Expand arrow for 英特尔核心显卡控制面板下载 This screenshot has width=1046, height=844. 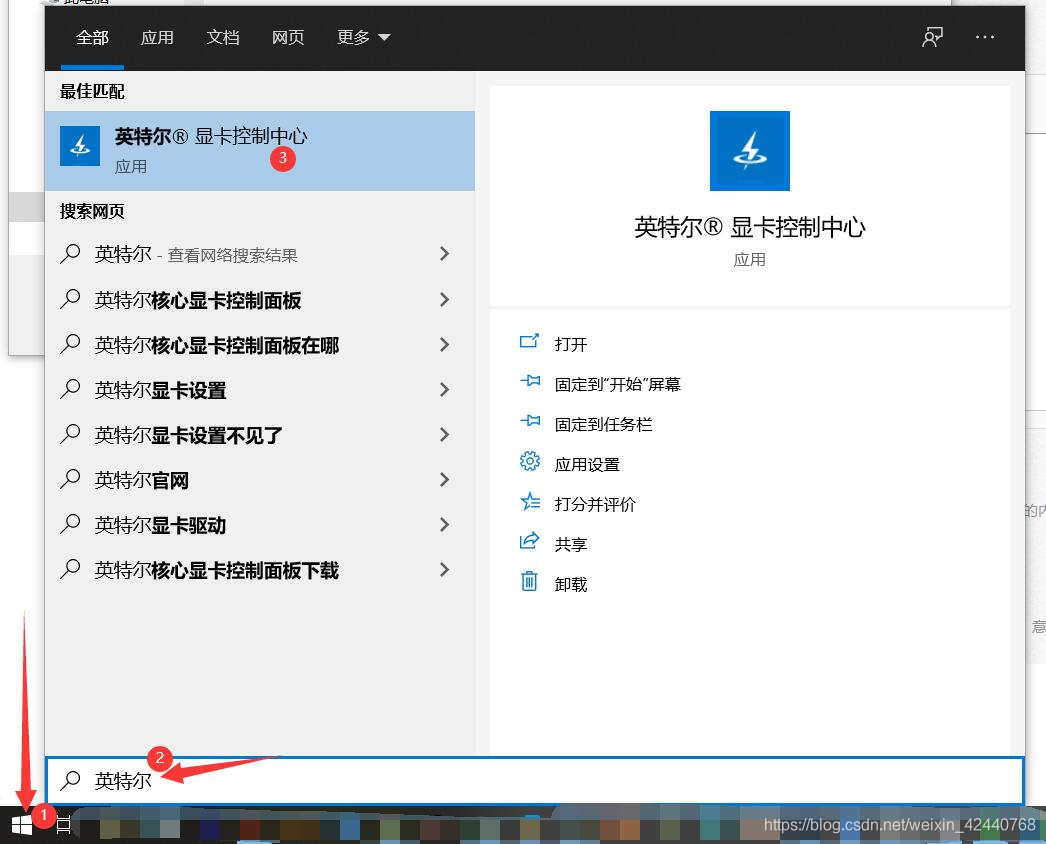(x=445, y=569)
